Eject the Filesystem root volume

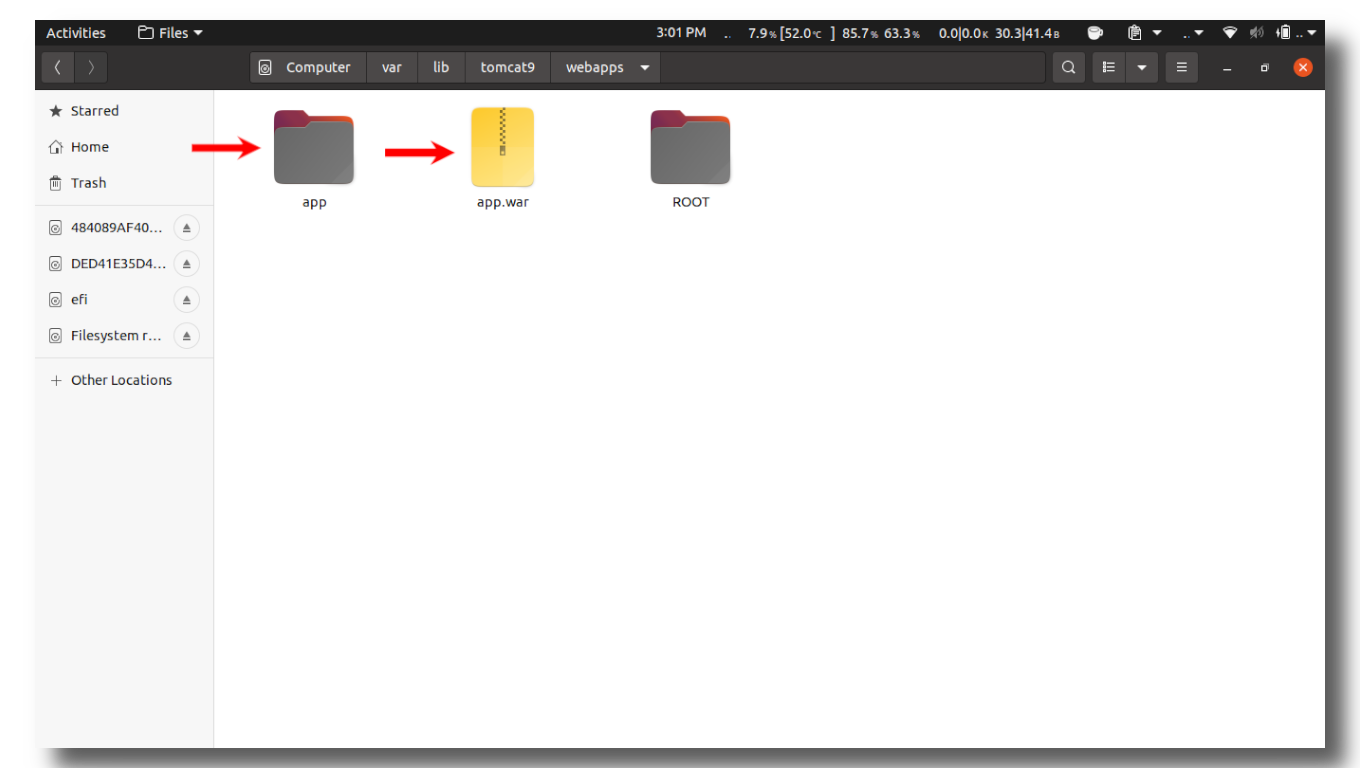(x=186, y=336)
